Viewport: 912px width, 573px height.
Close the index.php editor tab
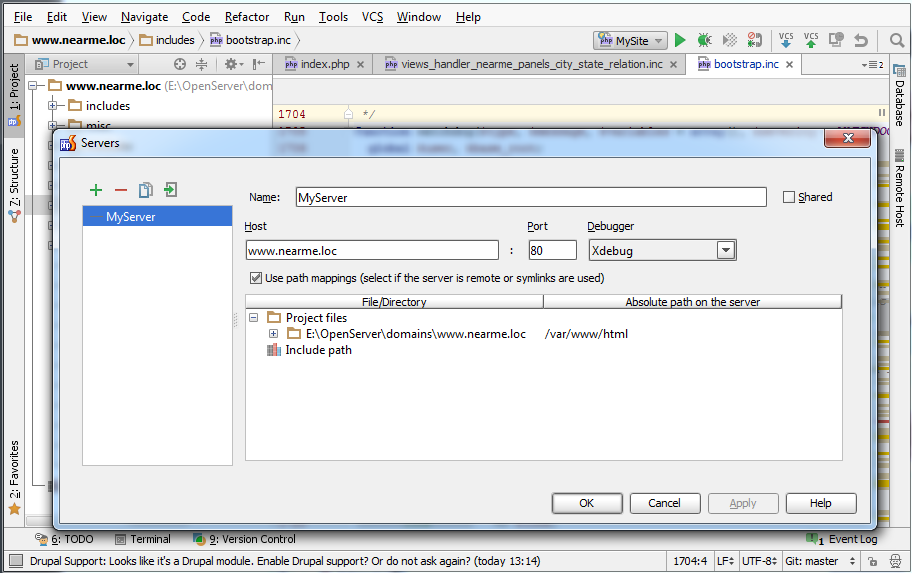pyautogui.click(x=361, y=65)
